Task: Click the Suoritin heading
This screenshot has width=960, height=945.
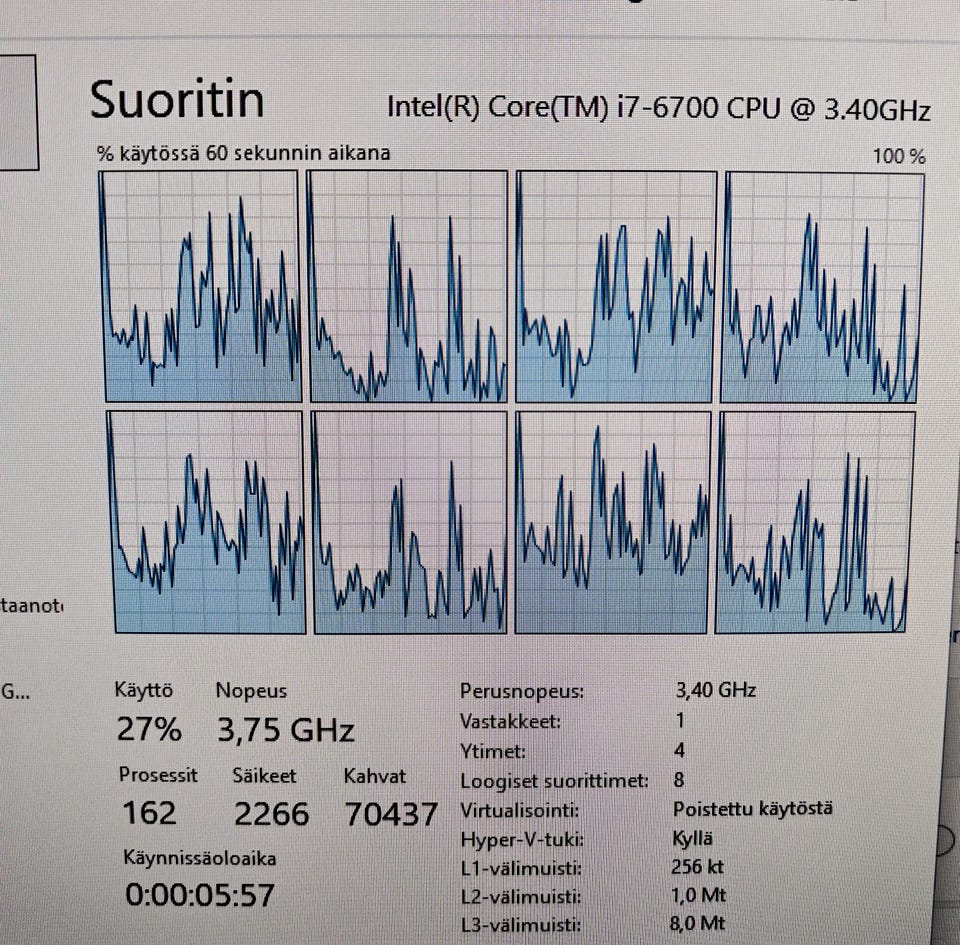Action: (177, 100)
